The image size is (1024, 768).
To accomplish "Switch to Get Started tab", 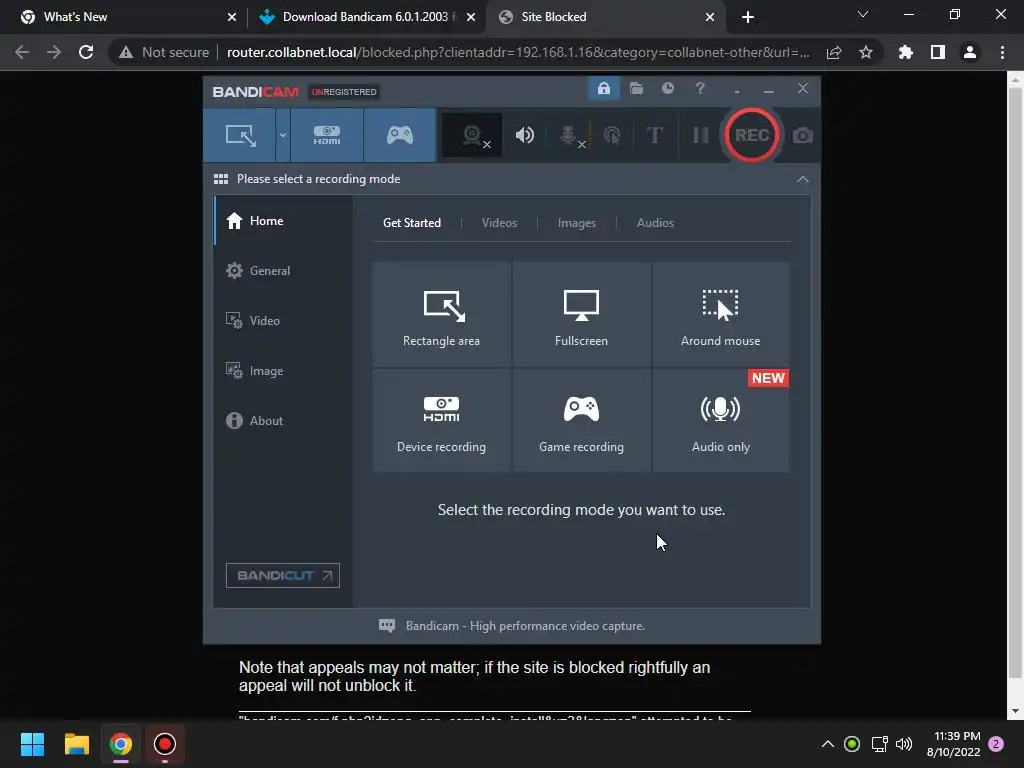I will coord(411,223).
